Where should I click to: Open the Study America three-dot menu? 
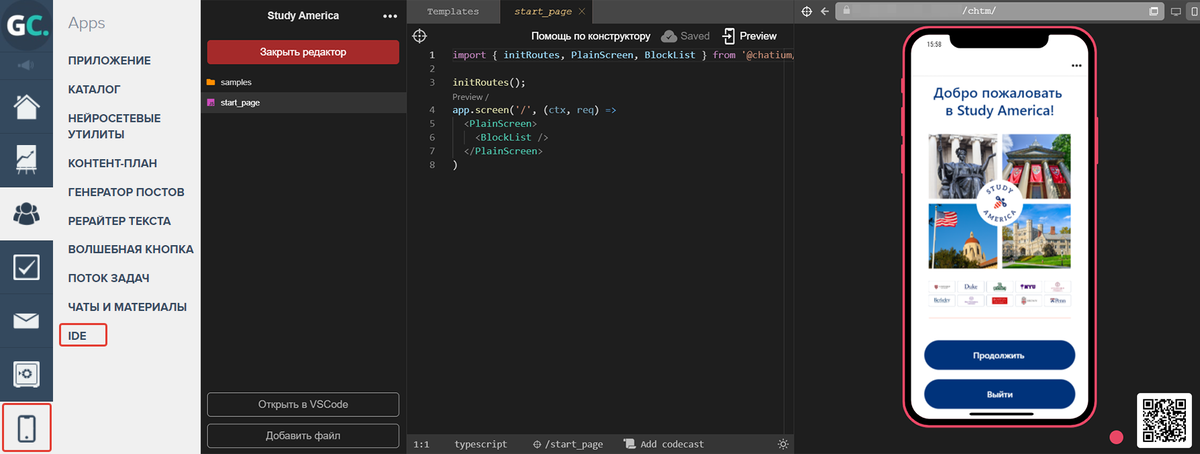(x=390, y=16)
